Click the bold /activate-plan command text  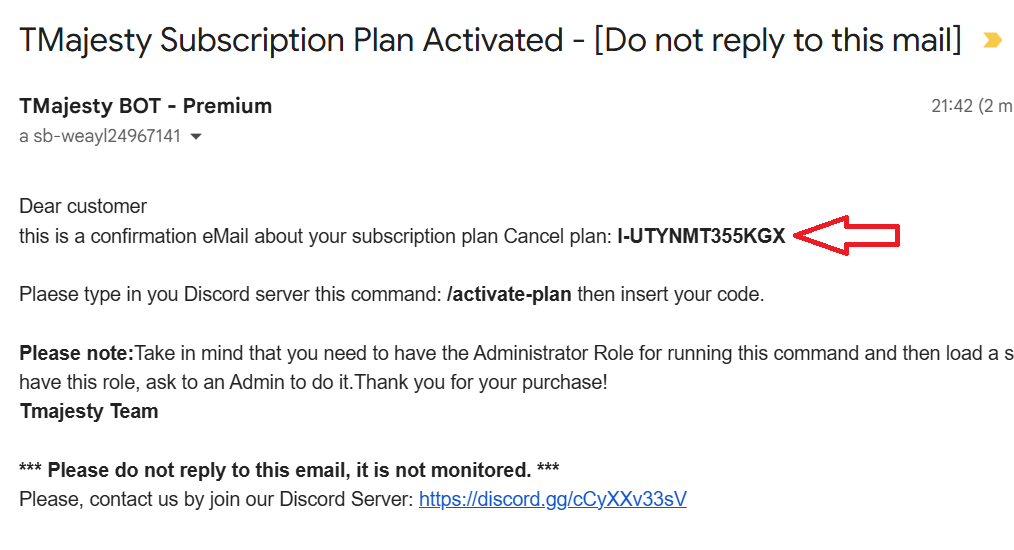(x=509, y=295)
